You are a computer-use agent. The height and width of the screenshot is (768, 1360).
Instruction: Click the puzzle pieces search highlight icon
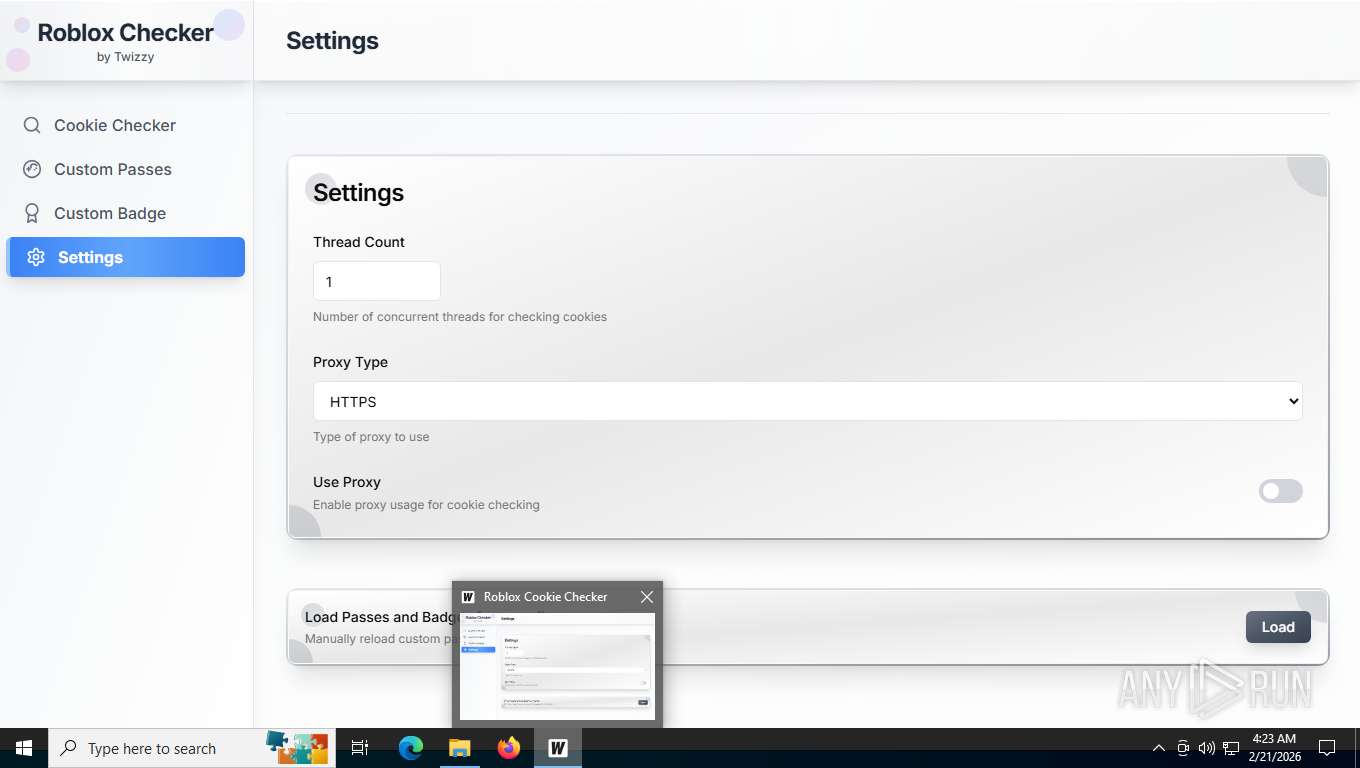(297, 748)
